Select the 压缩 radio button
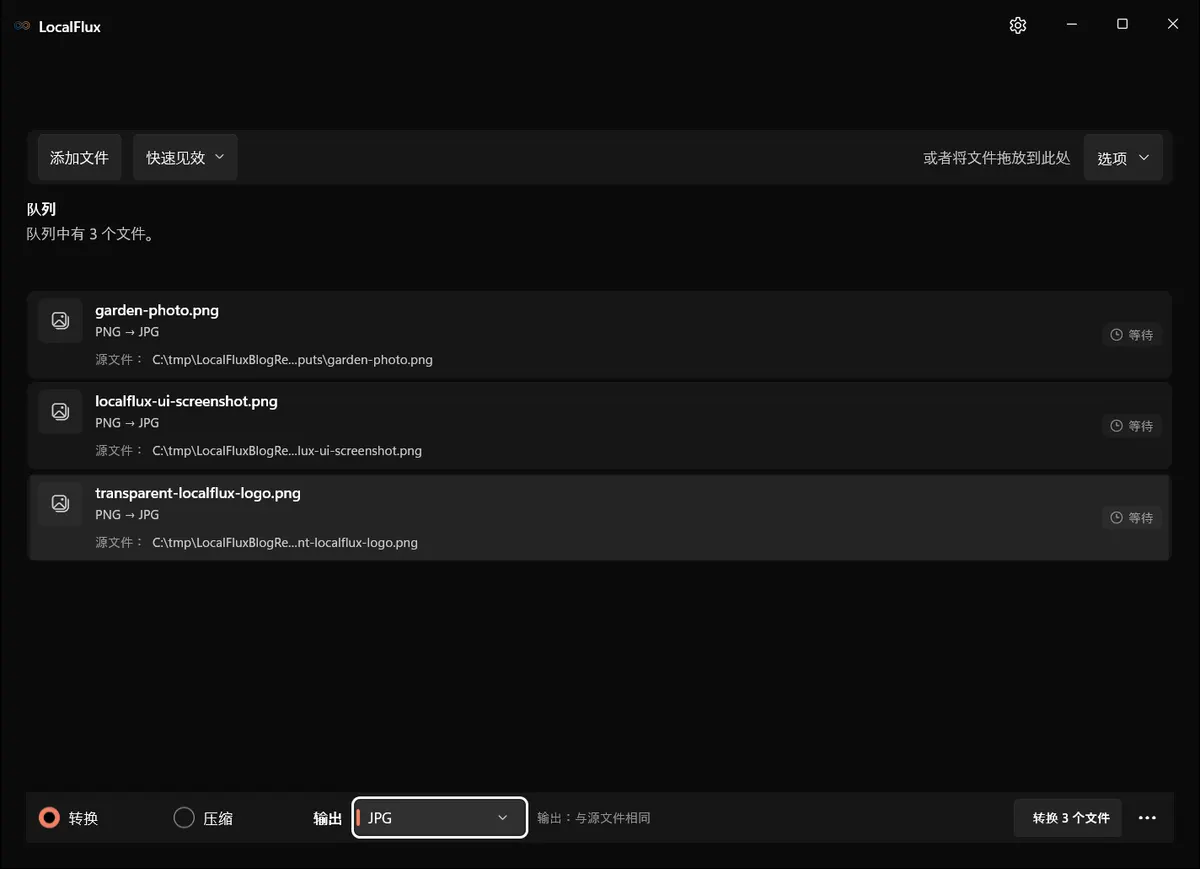Image resolution: width=1200 pixels, height=869 pixels. pyautogui.click(x=184, y=818)
